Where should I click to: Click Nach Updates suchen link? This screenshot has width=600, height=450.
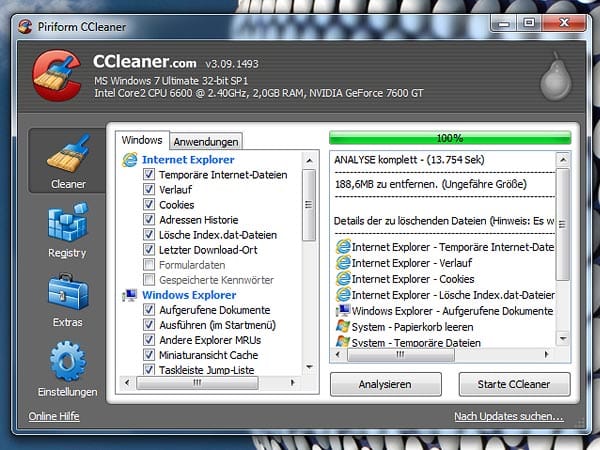tap(509, 416)
